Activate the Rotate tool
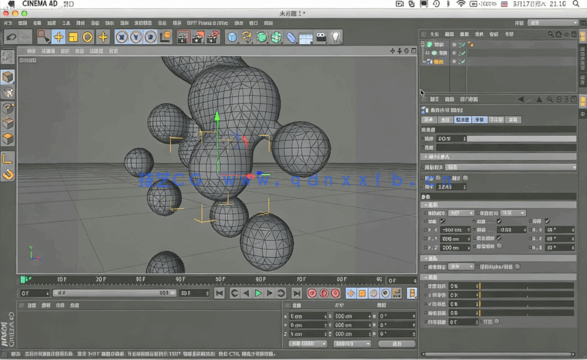587x360 pixels. [x=88, y=37]
